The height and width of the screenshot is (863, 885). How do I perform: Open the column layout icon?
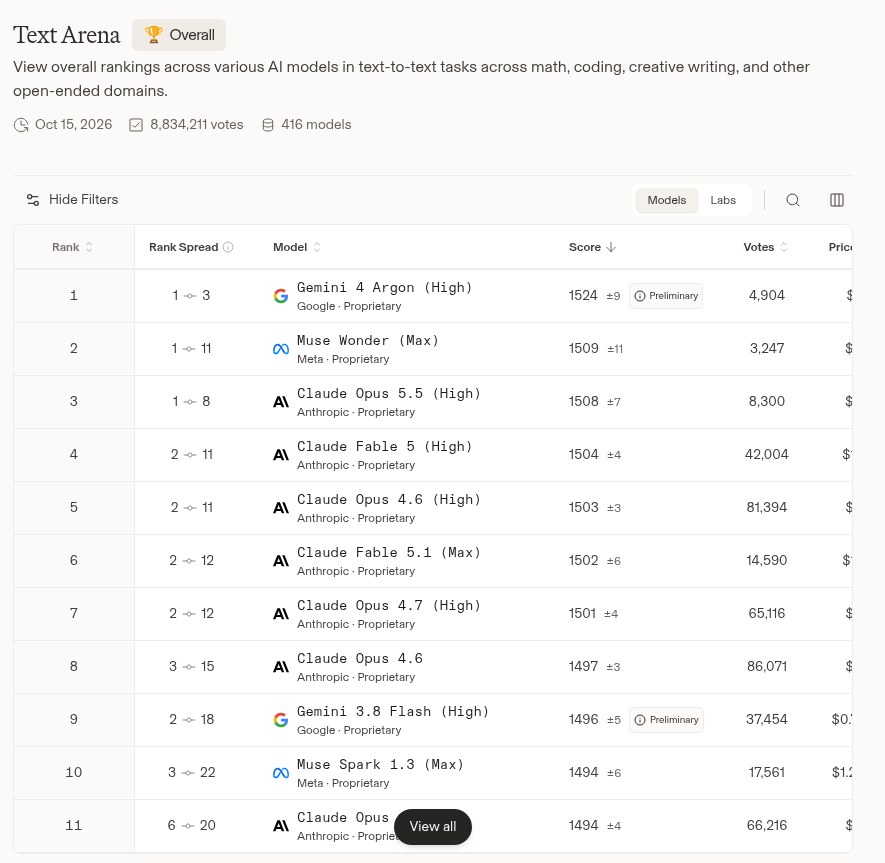pos(836,200)
